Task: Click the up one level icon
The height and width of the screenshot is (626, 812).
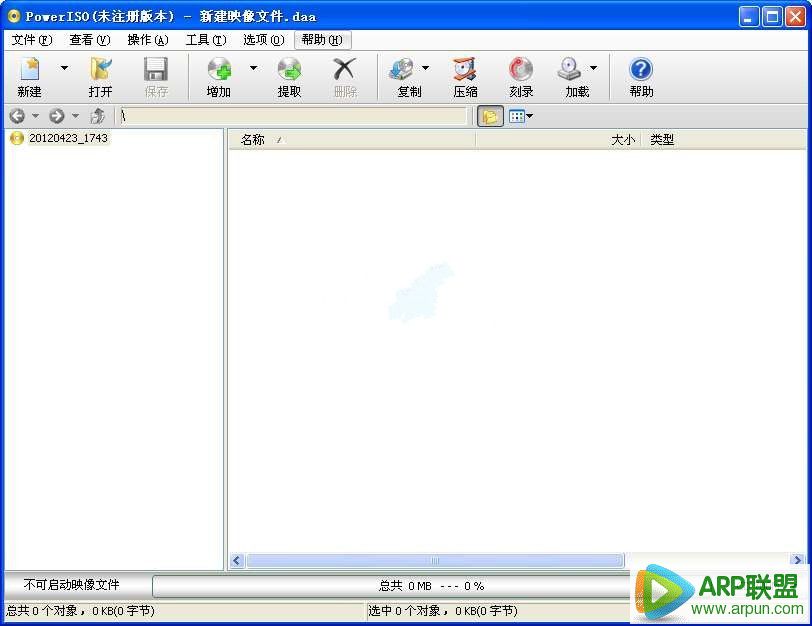Action: coord(97,116)
